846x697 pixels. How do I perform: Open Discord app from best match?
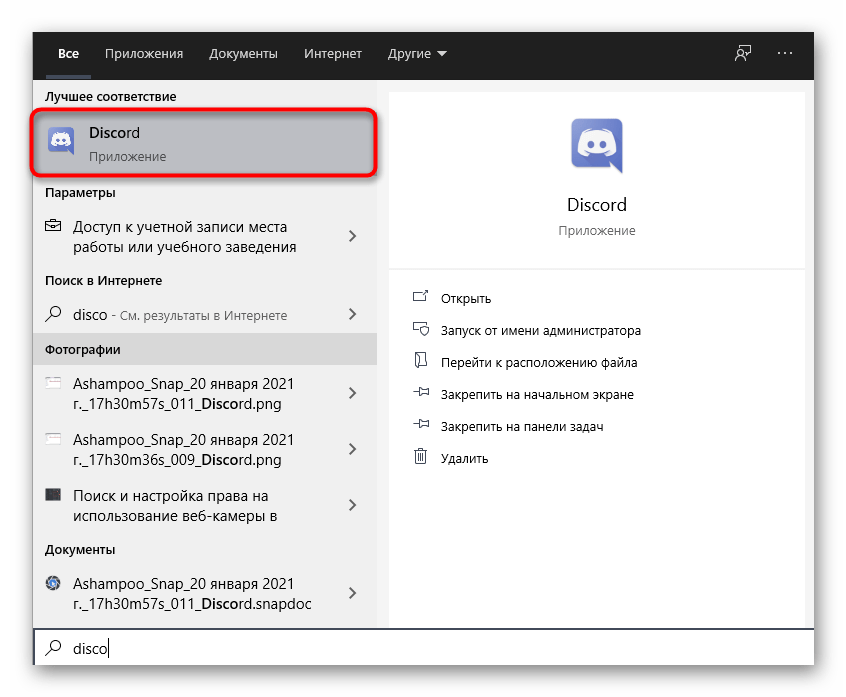[x=204, y=144]
